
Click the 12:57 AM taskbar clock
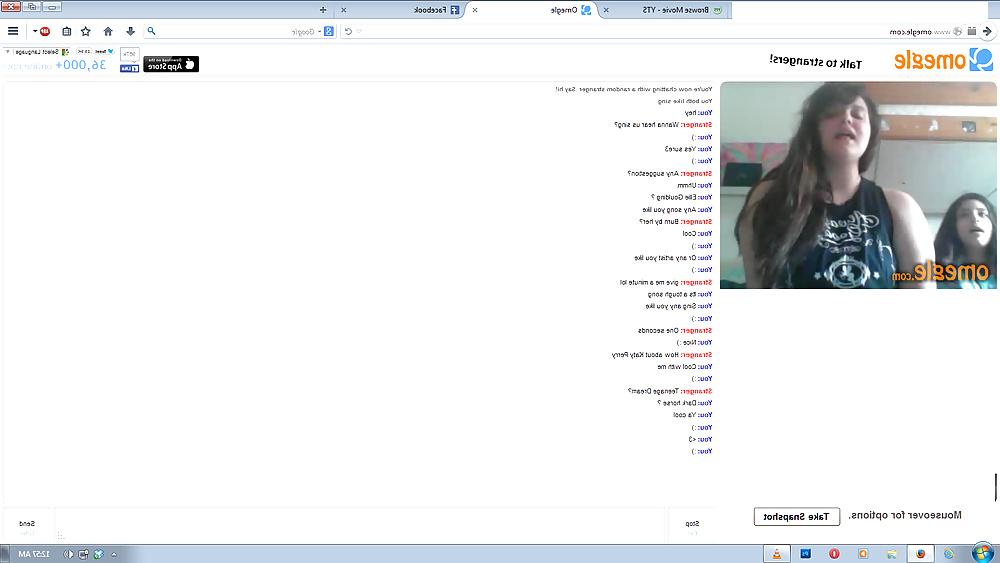34,554
